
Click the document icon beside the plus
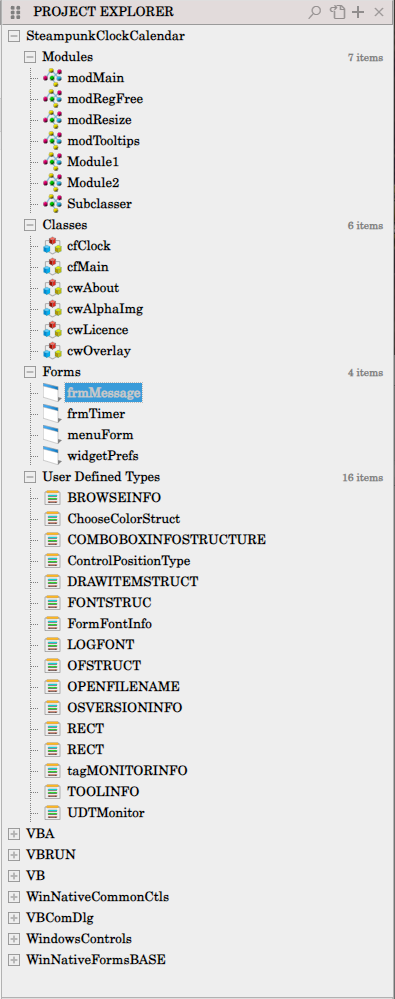tap(337, 12)
